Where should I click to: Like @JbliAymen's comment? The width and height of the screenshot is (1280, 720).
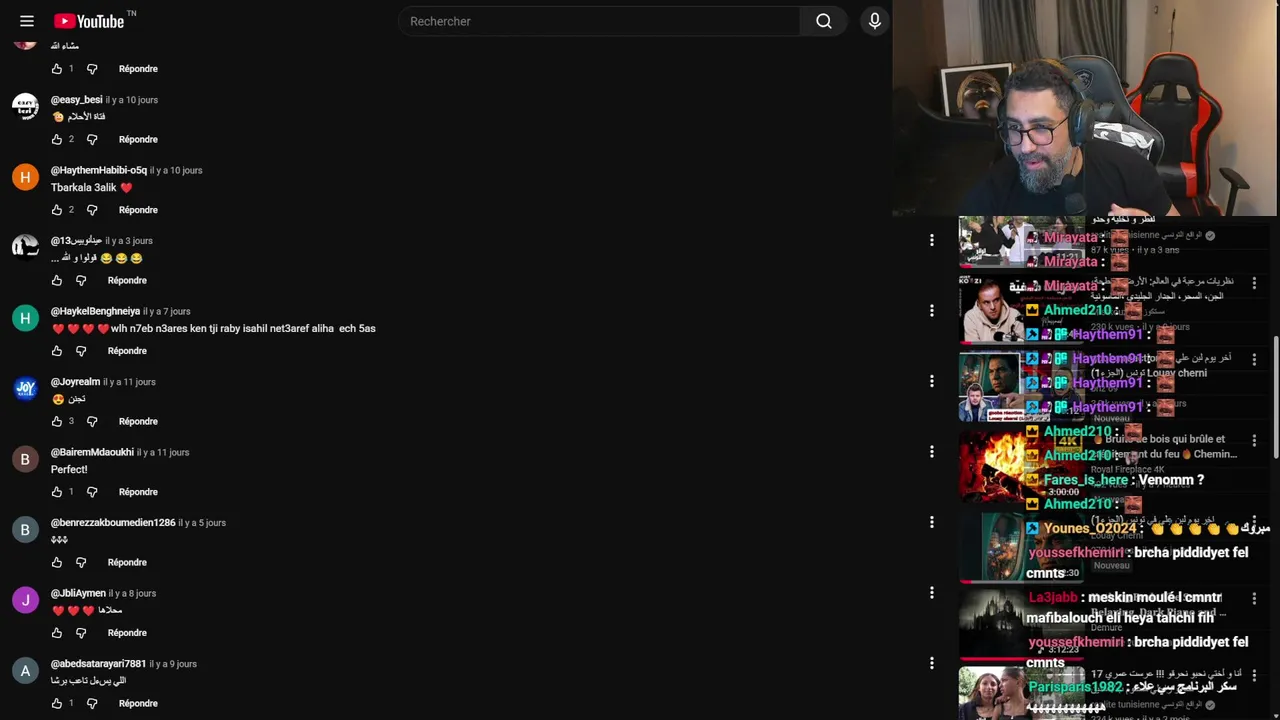(x=57, y=633)
